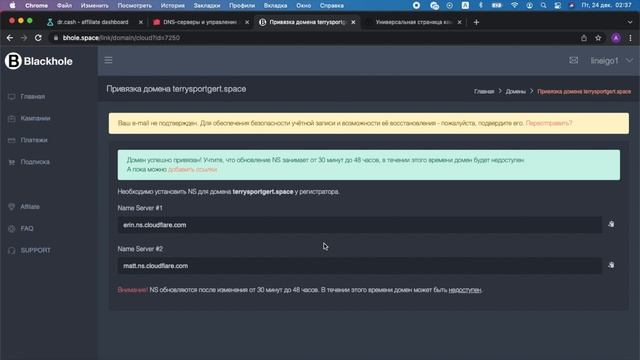Open Spotlight search icon
This screenshot has height=360, width=640.
pyautogui.click(x=543, y=5)
